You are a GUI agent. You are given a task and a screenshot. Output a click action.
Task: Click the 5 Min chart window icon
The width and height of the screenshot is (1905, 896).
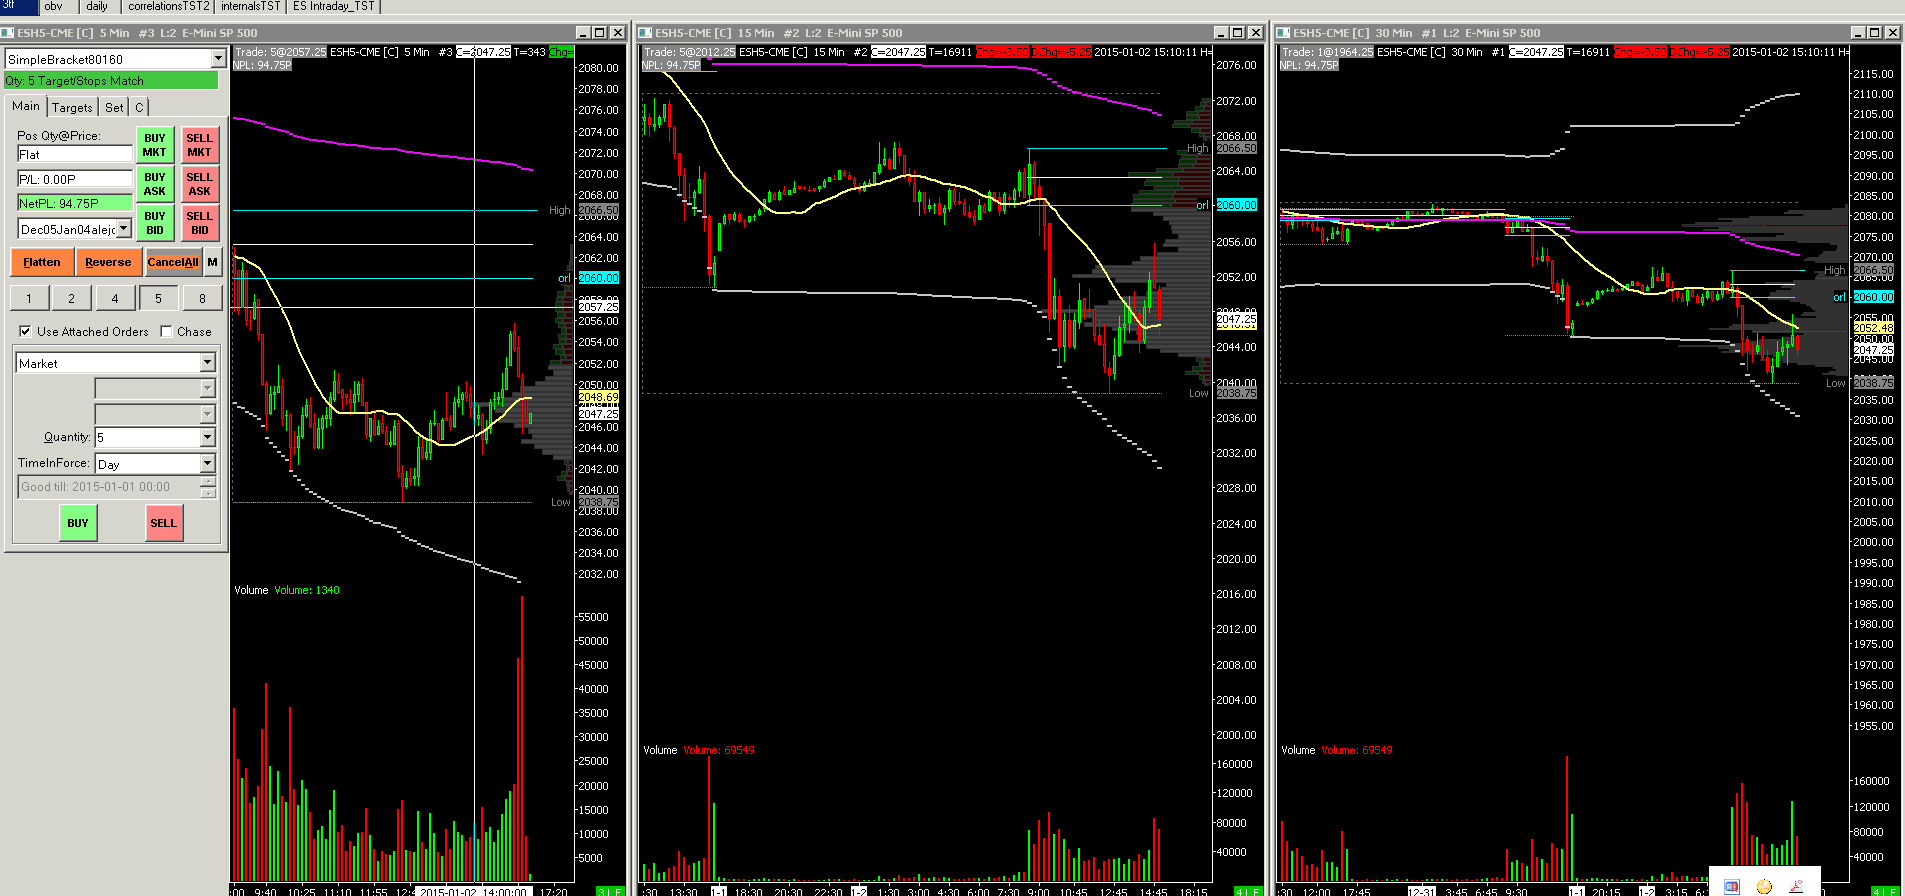click(9, 33)
